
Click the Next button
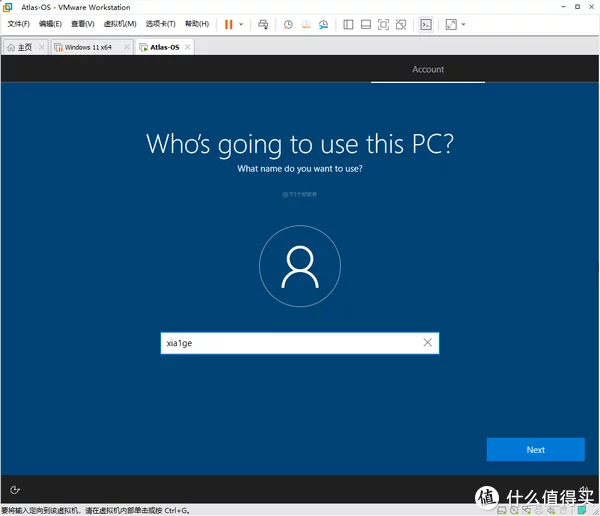[535, 450]
